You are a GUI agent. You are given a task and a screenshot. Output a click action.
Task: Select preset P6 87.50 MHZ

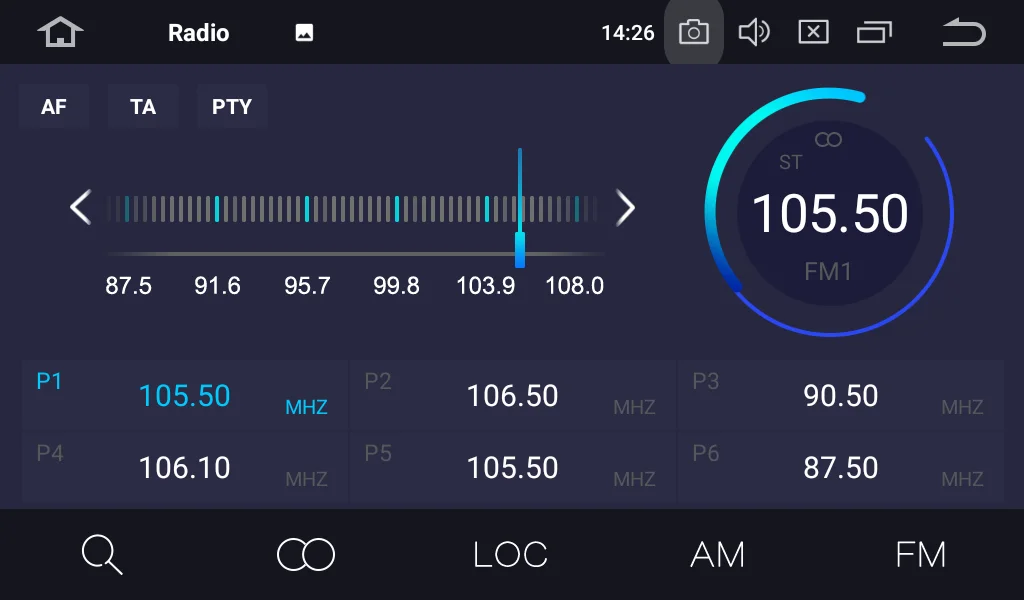click(840, 467)
